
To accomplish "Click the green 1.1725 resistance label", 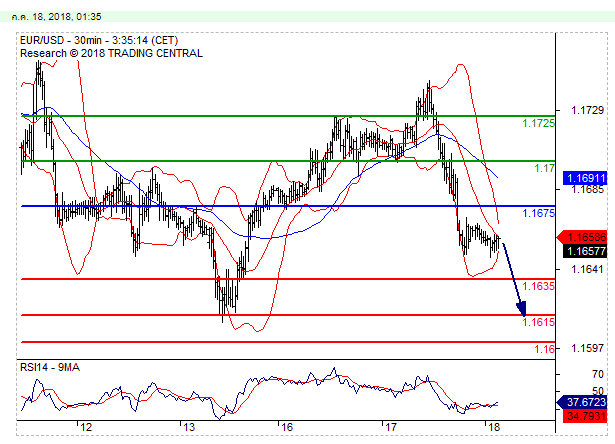I will pyautogui.click(x=539, y=123).
